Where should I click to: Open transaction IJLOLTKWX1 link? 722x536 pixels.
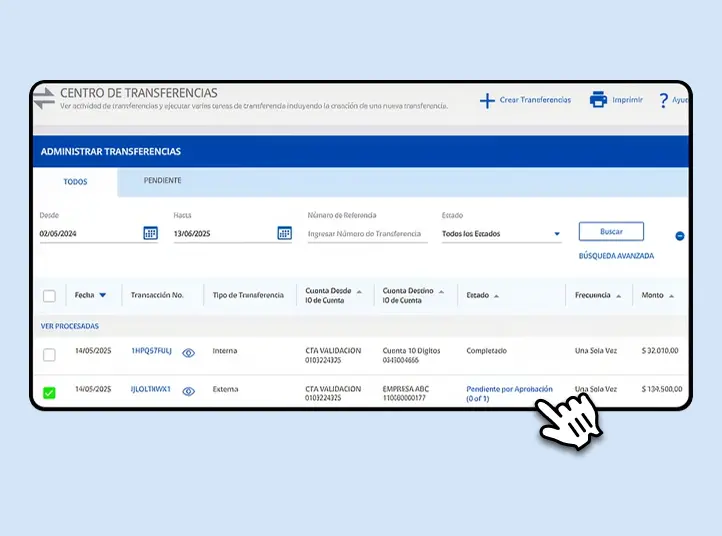[151, 389]
